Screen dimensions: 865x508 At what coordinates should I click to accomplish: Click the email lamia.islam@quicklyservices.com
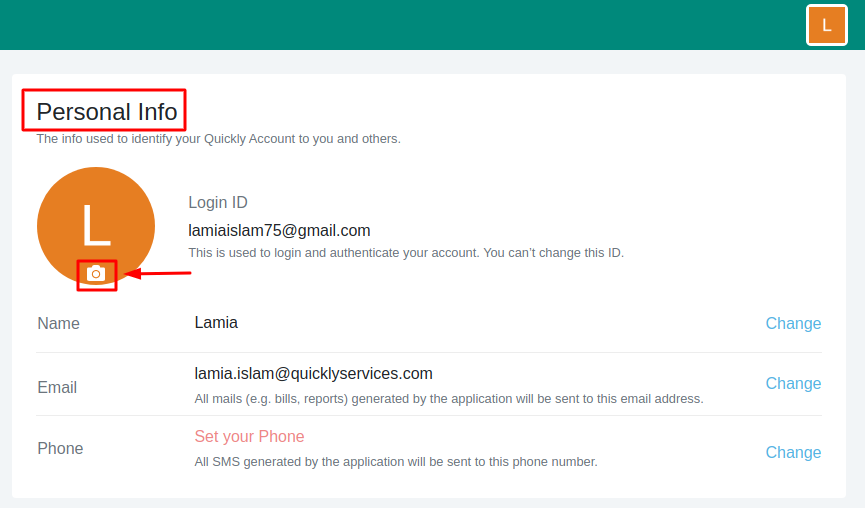click(x=313, y=374)
